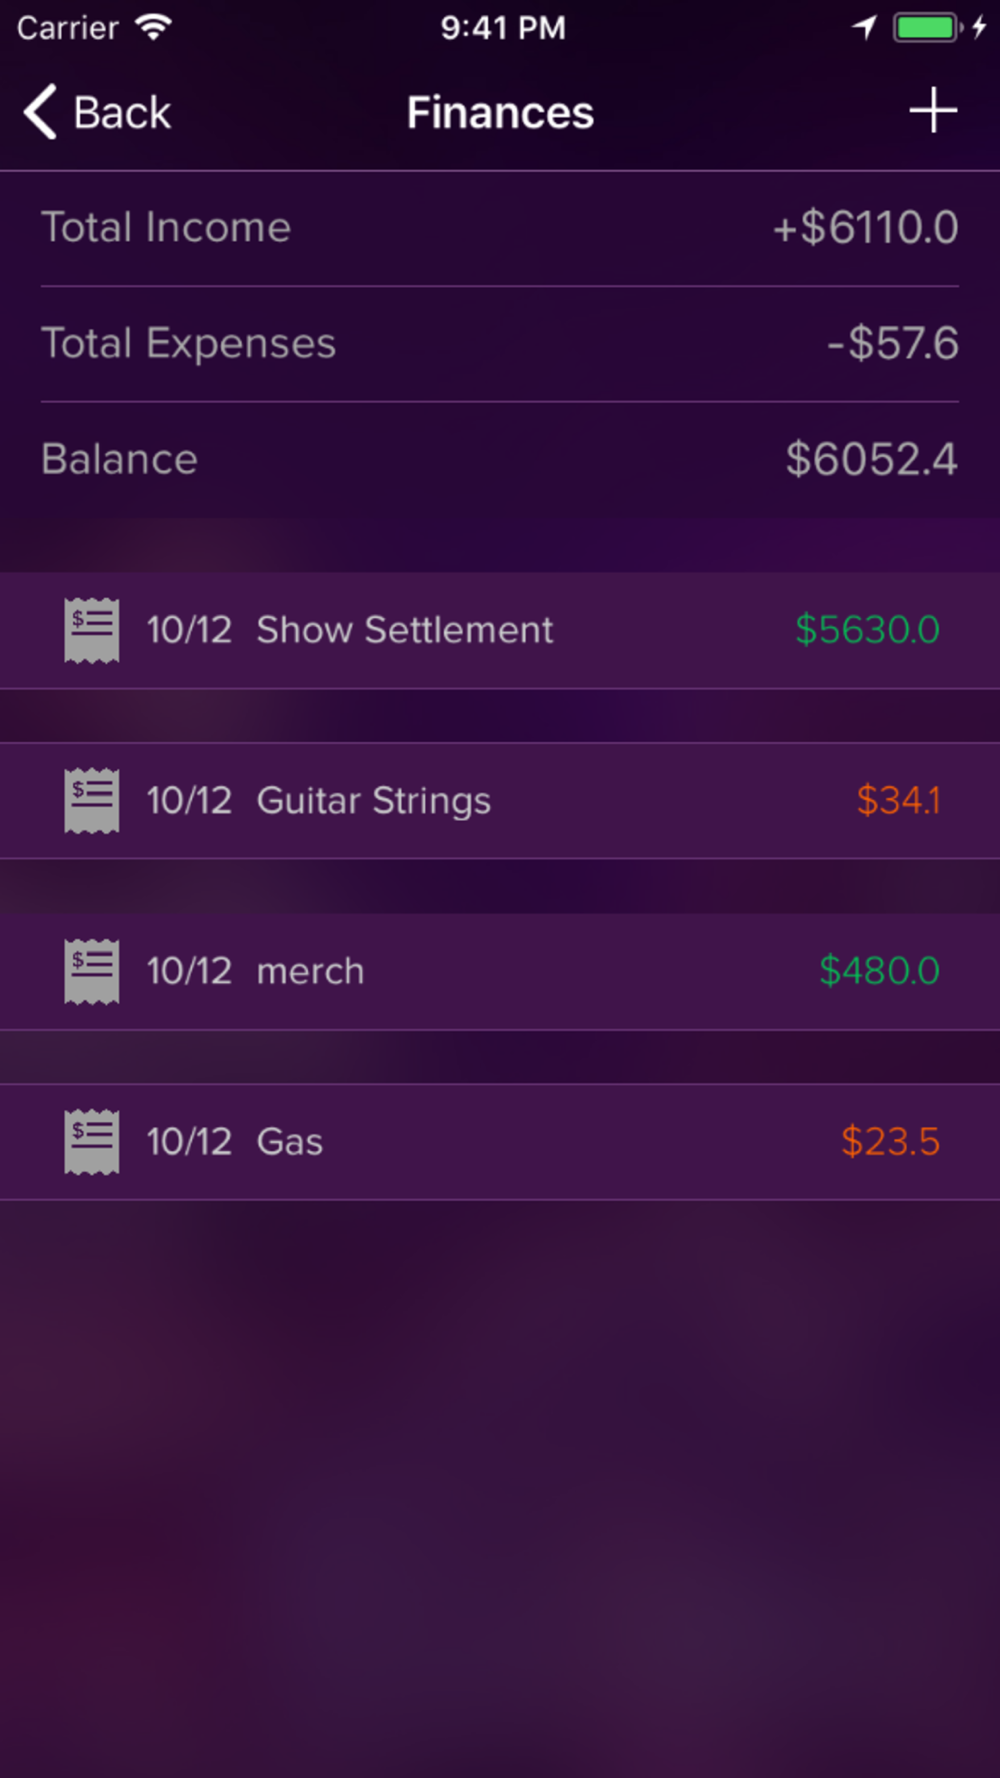Tap the location arrow status icon
1000x1778 pixels.
pyautogui.click(x=865, y=27)
